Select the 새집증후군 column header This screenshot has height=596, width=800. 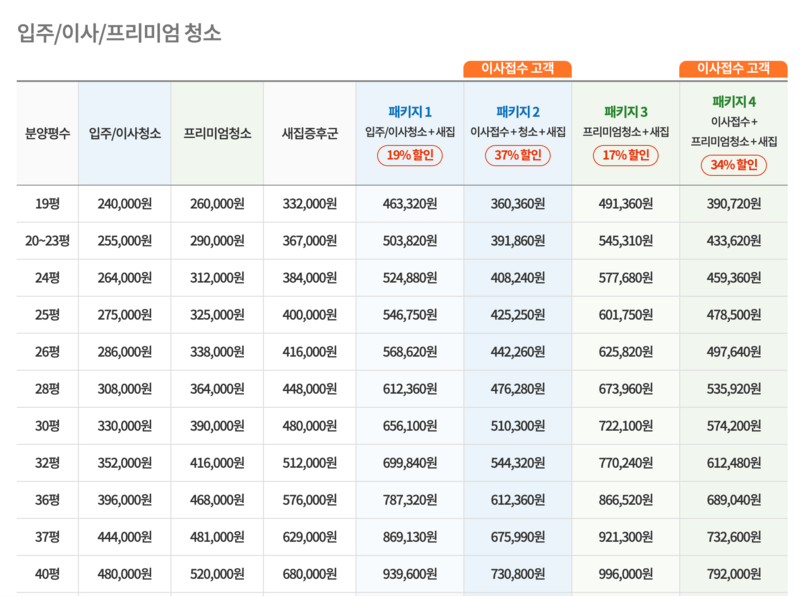[x=309, y=132]
